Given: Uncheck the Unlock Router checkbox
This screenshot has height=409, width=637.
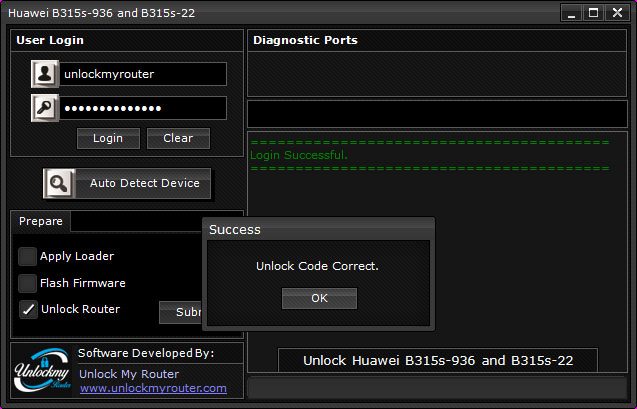Looking at the screenshot, I should 28,309.
